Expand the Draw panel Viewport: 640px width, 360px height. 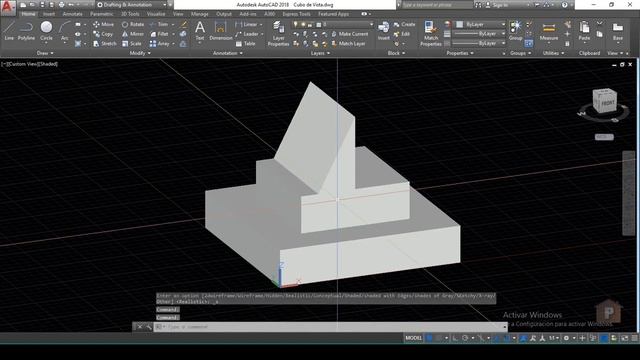click(x=45, y=53)
